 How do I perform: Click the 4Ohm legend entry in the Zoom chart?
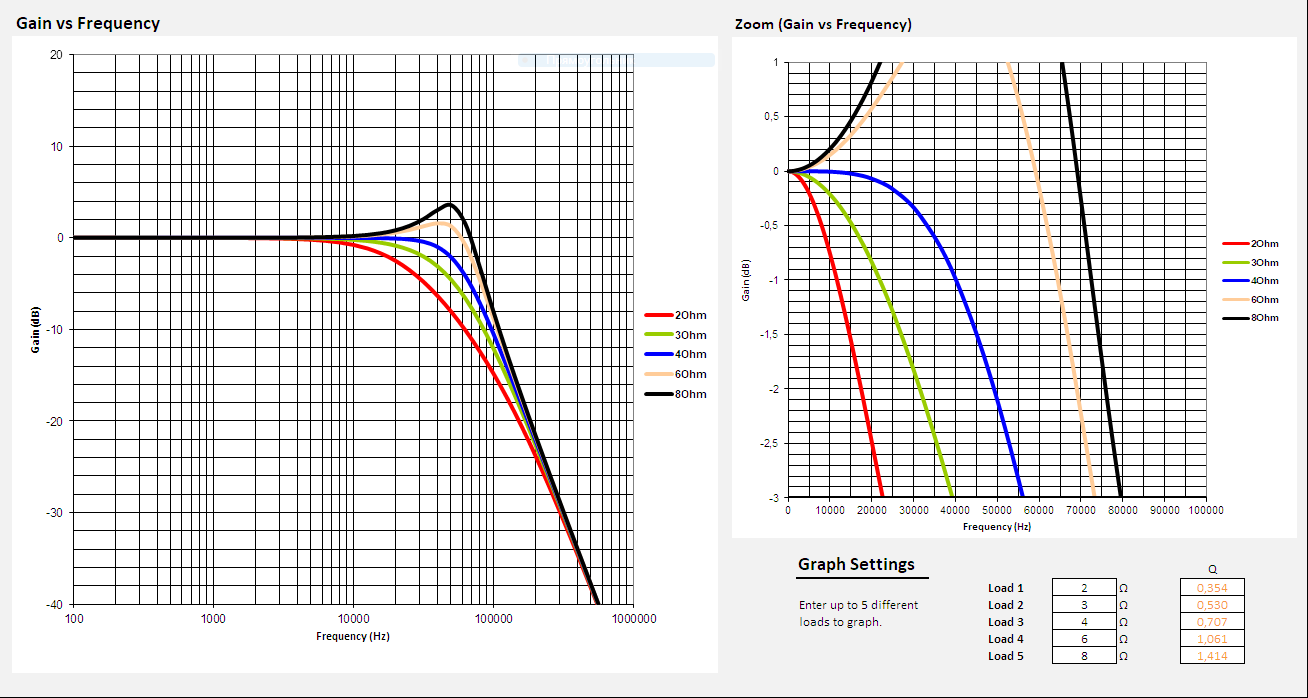pos(1250,281)
